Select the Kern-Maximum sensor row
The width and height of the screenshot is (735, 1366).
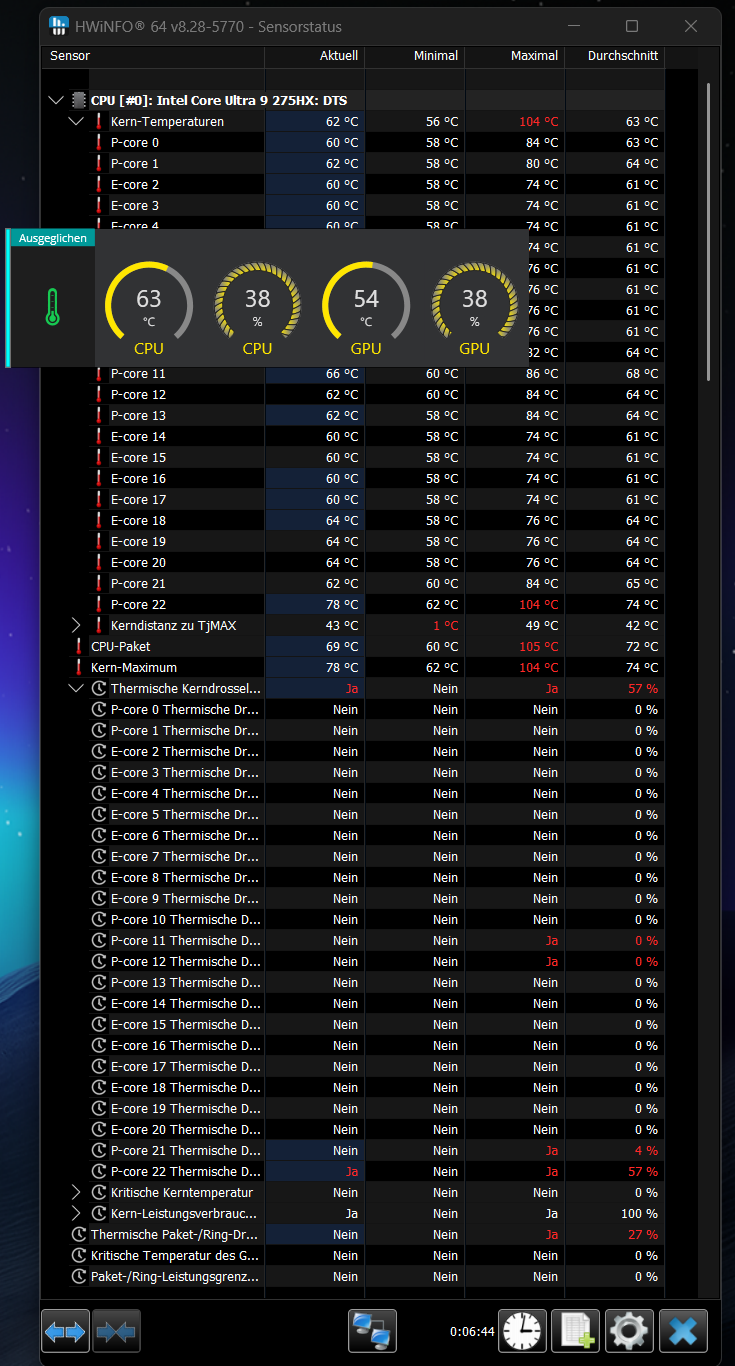tap(353, 667)
